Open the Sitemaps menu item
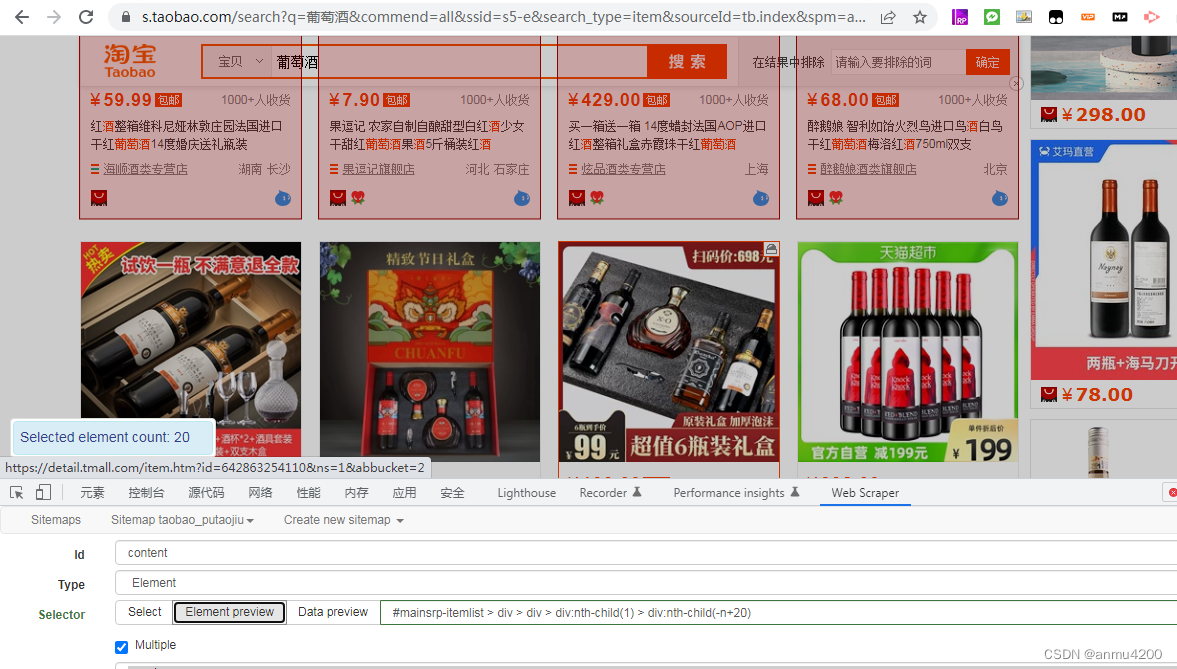The width and height of the screenshot is (1177, 669). tap(56, 520)
